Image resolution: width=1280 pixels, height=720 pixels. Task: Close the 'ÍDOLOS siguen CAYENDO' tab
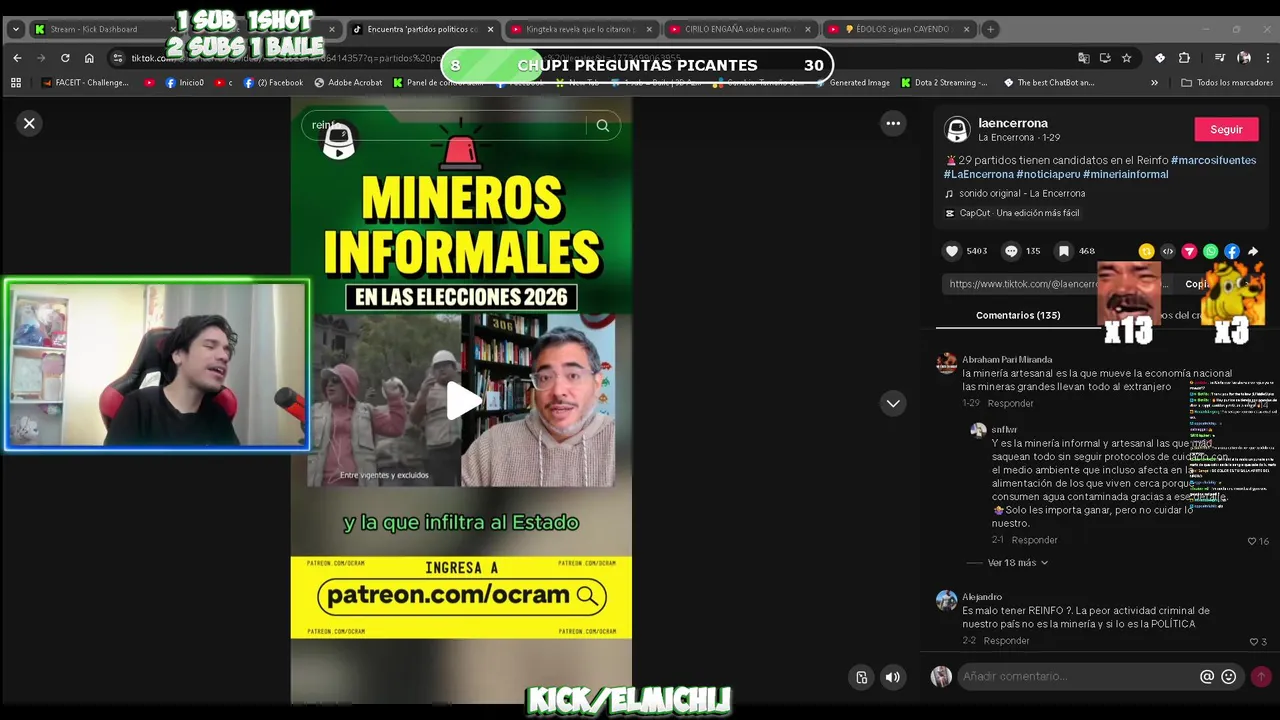coord(966,29)
